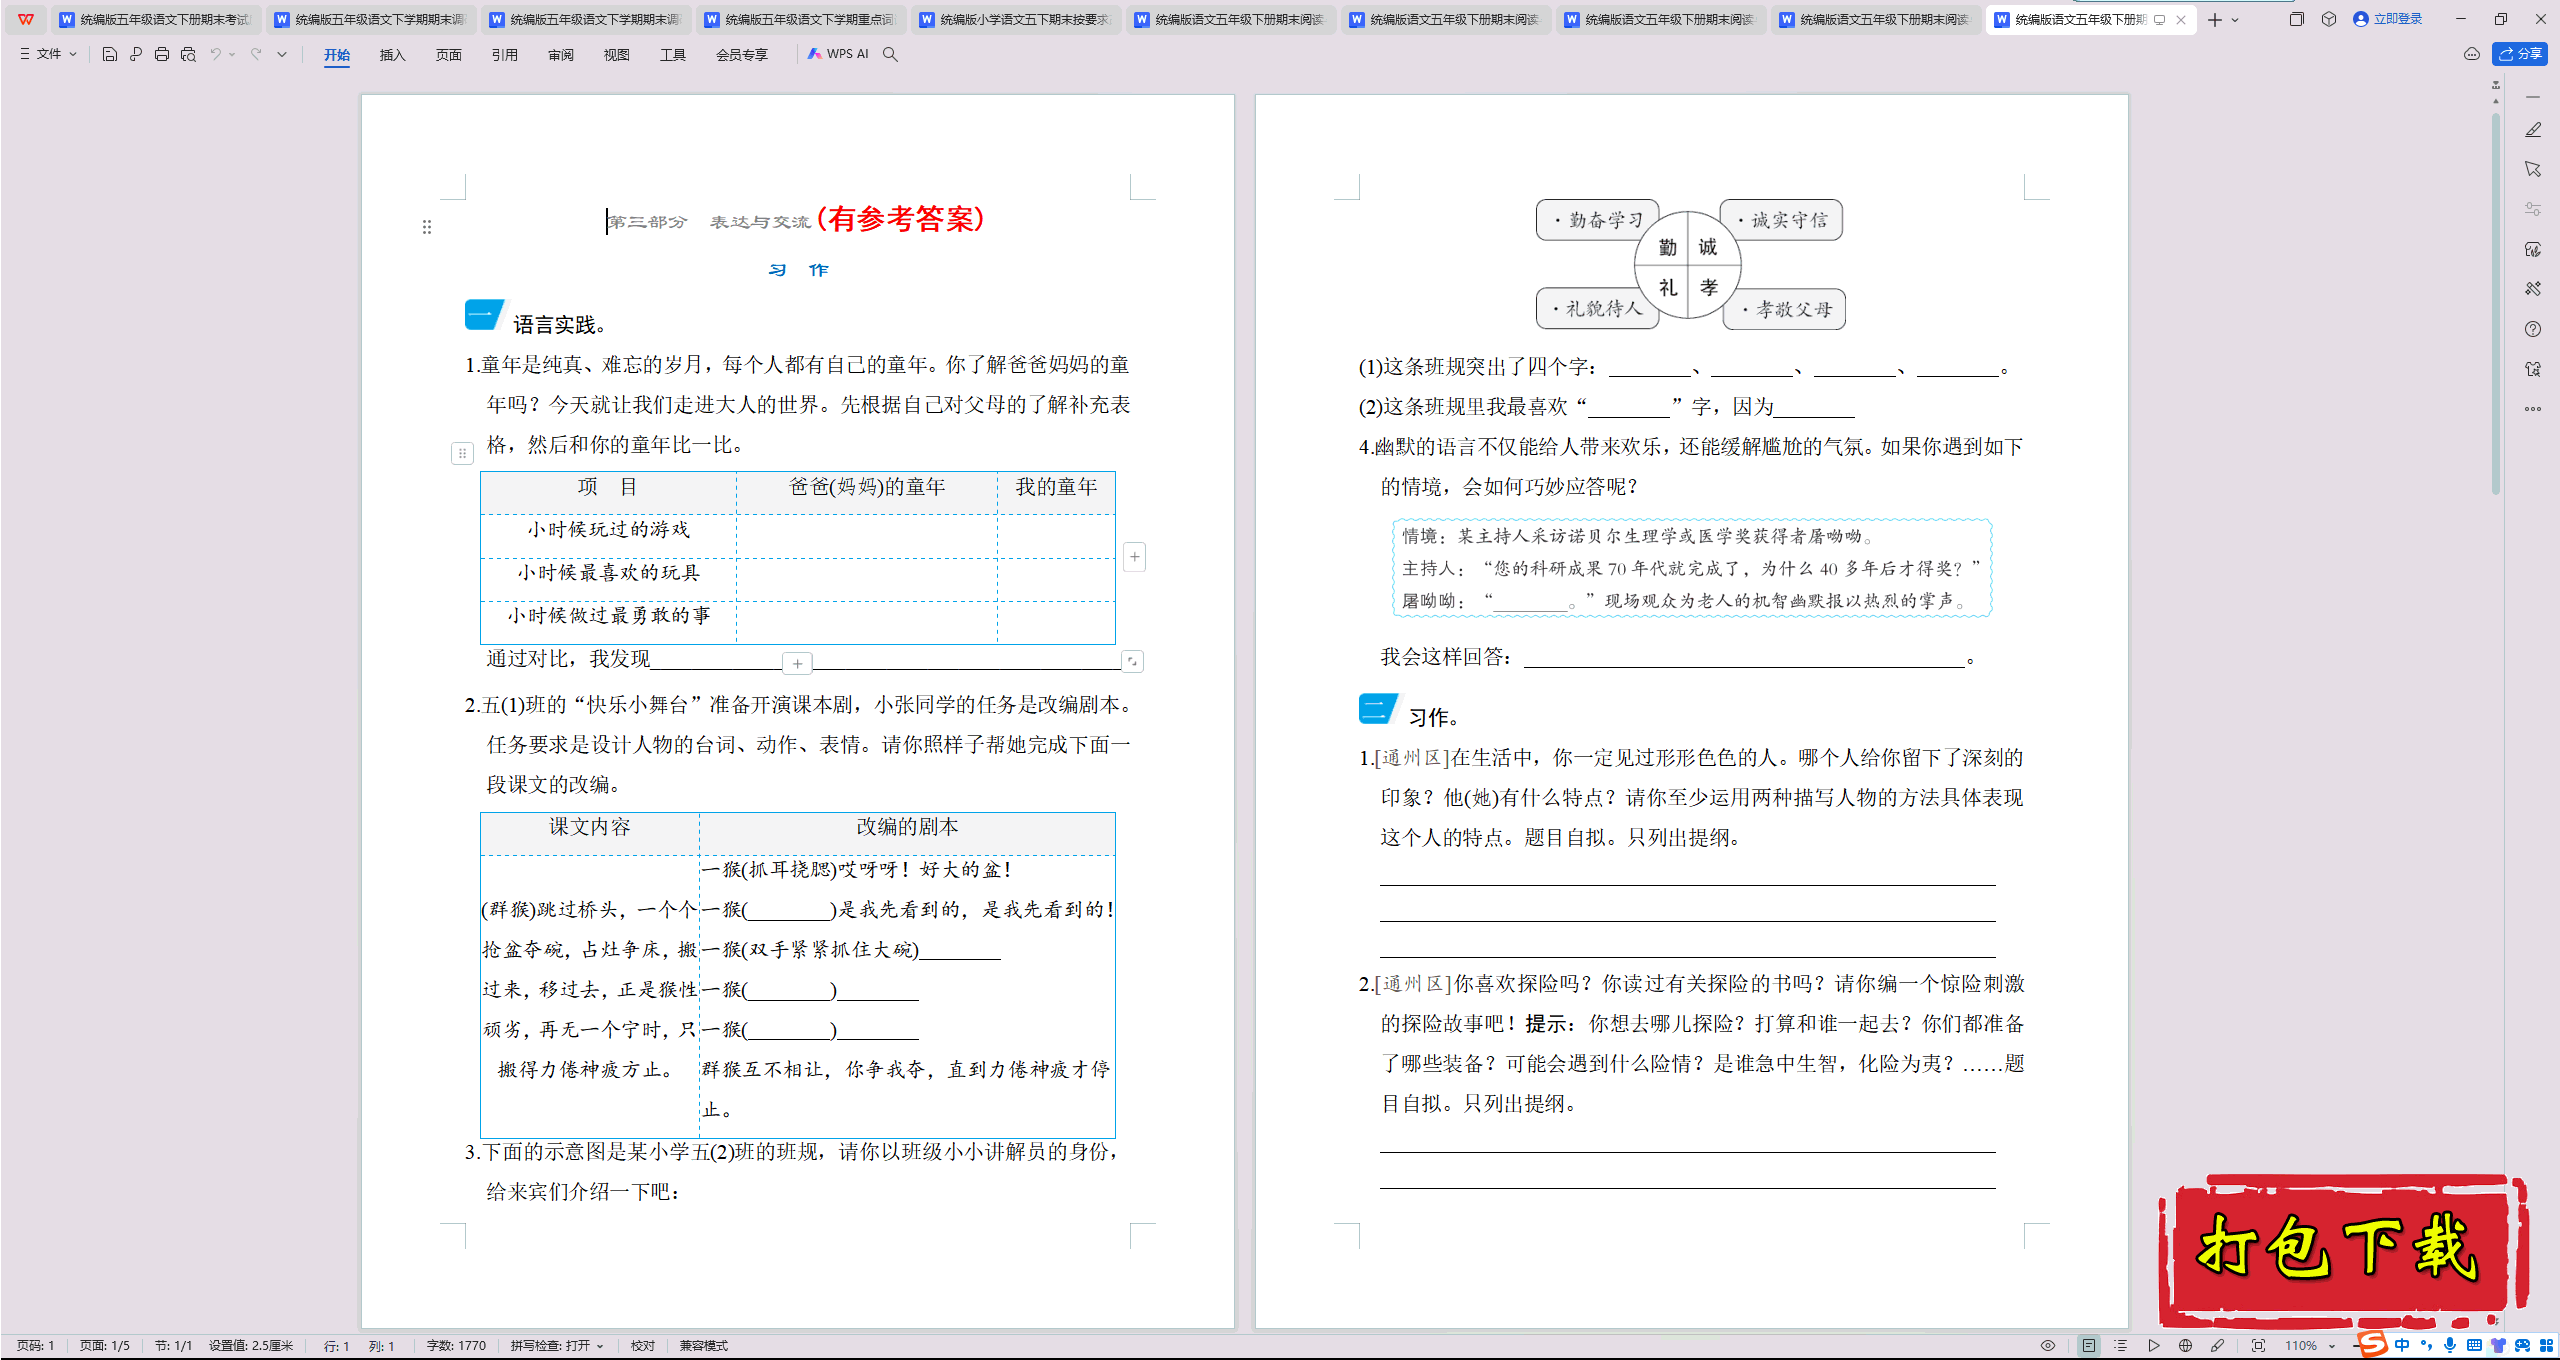Expand the undo history dropdown arrow
The image size is (2560, 1360).
pyautogui.click(x=232, y=54)
